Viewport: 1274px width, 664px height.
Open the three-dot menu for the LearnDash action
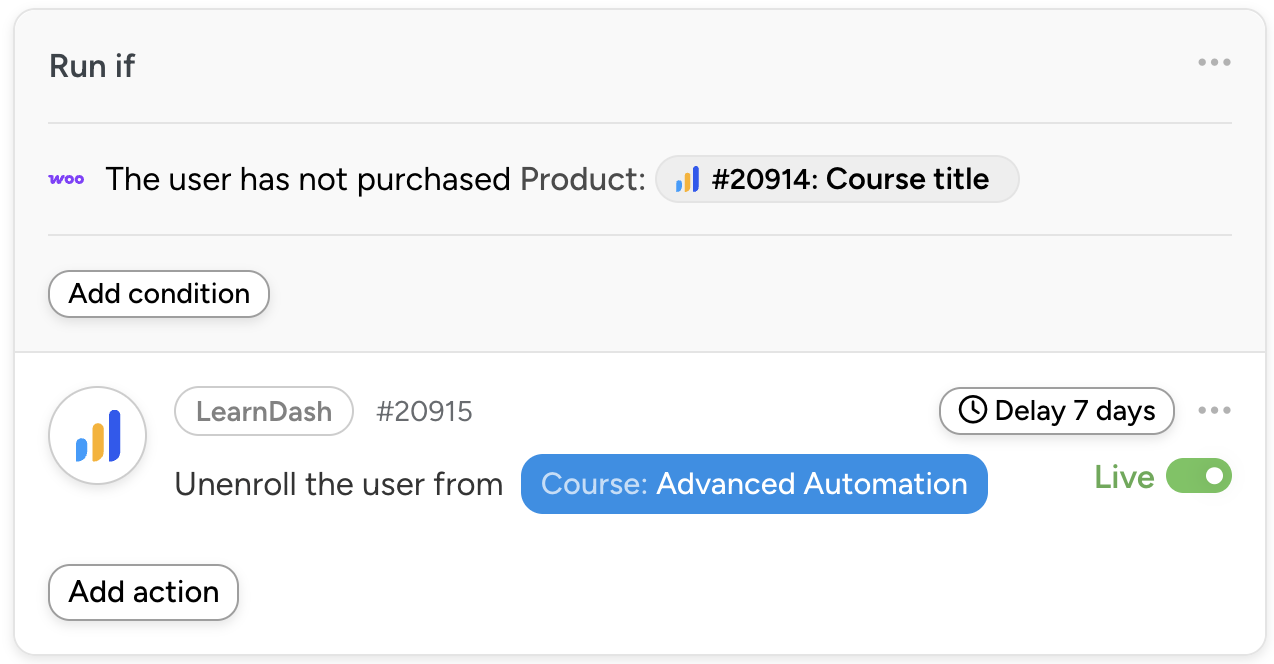click(1214, 411)
